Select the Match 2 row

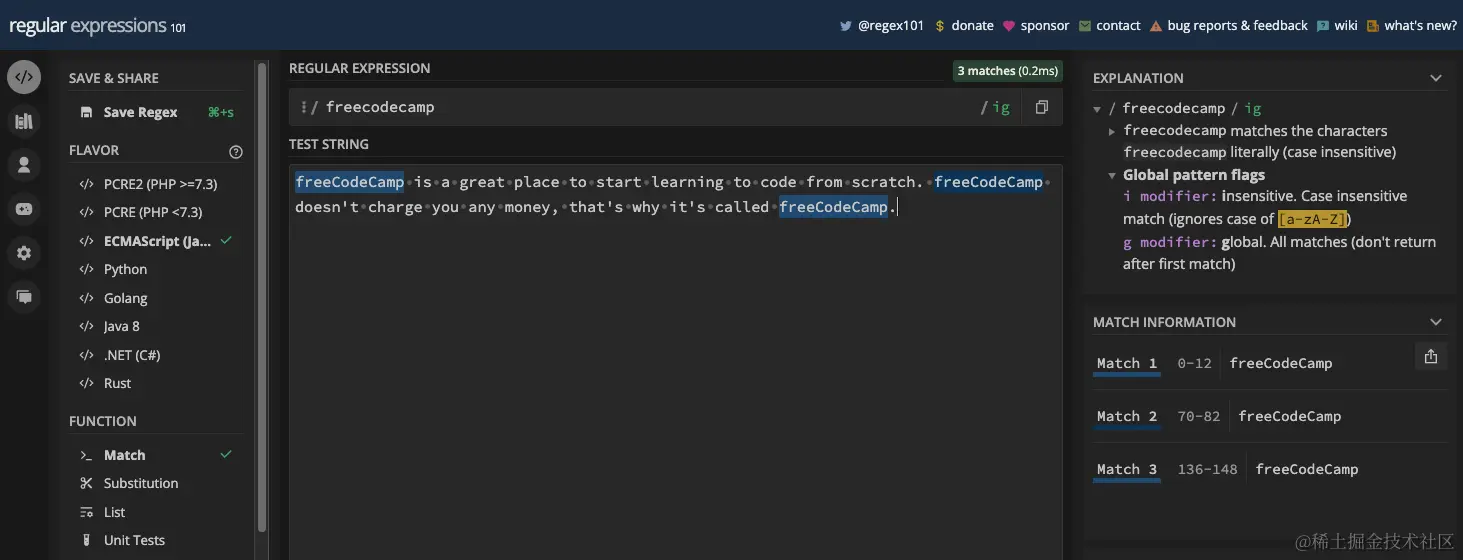pos(1270,416)
